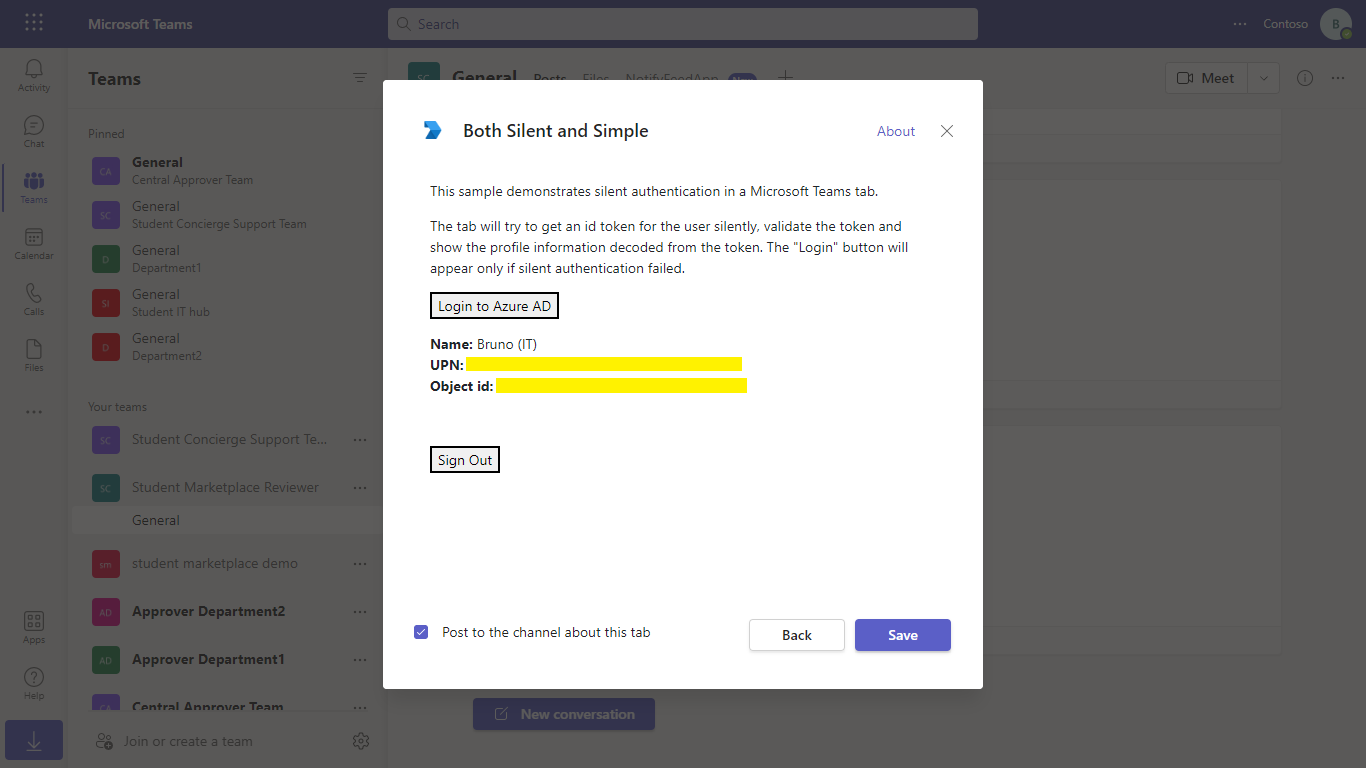
Task: Collapse the Your teams section
Action: [x=117, y=407]
